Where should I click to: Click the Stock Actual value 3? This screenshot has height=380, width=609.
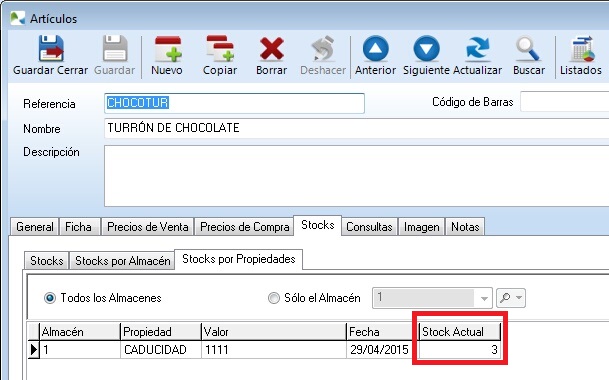pos(460,350)
